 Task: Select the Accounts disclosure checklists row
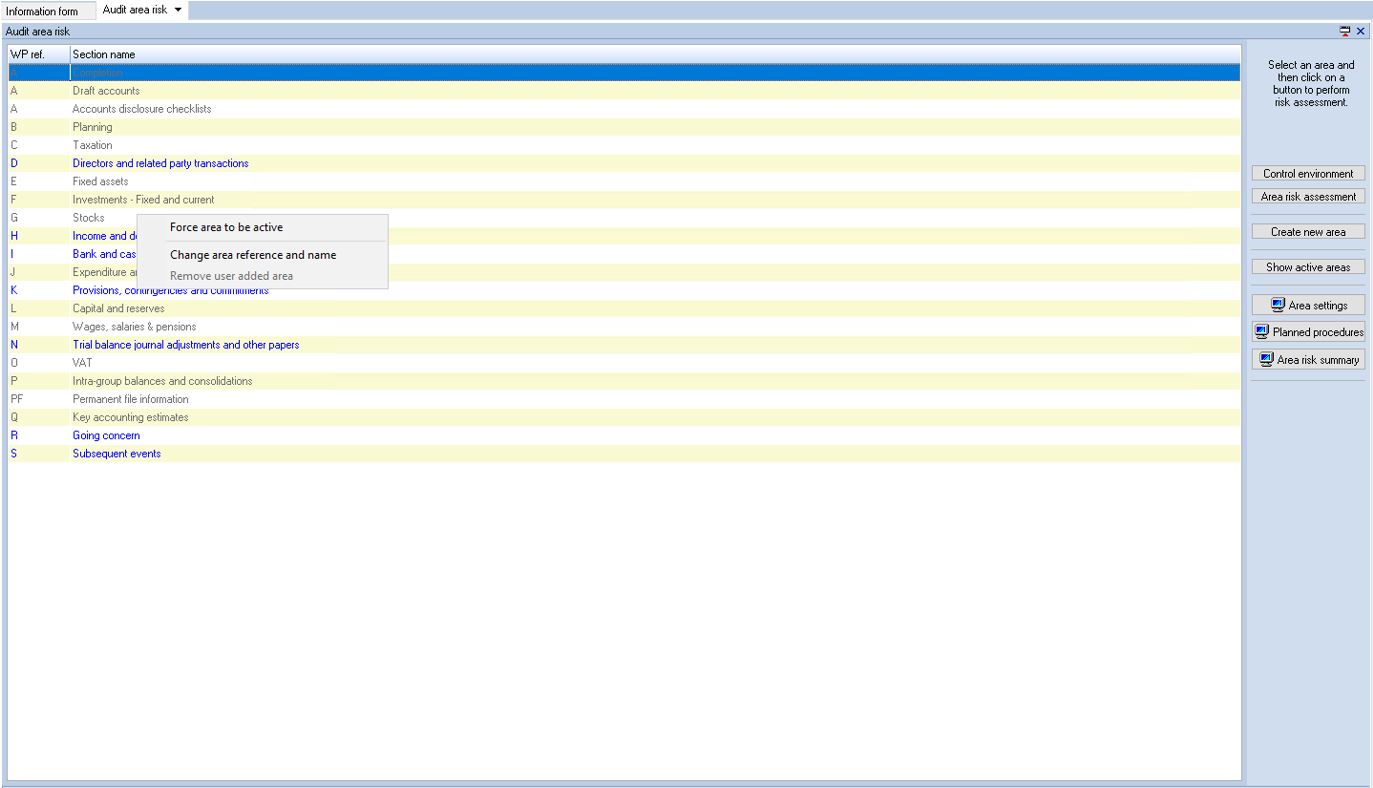[x=624, y=109]
